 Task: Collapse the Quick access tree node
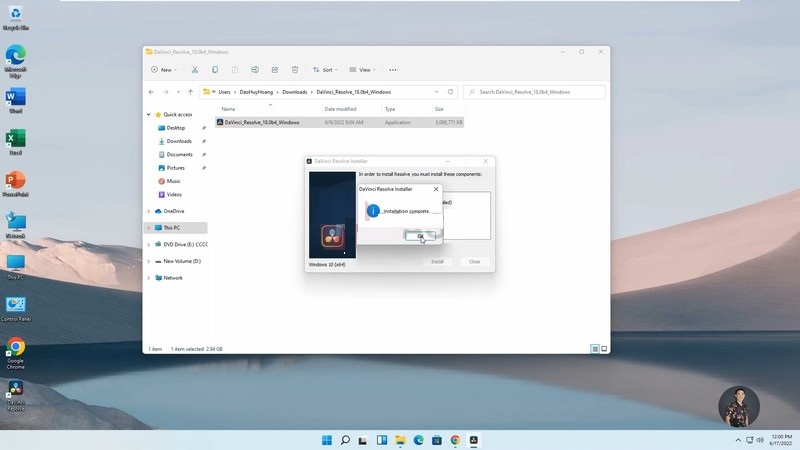pos(148,115)
